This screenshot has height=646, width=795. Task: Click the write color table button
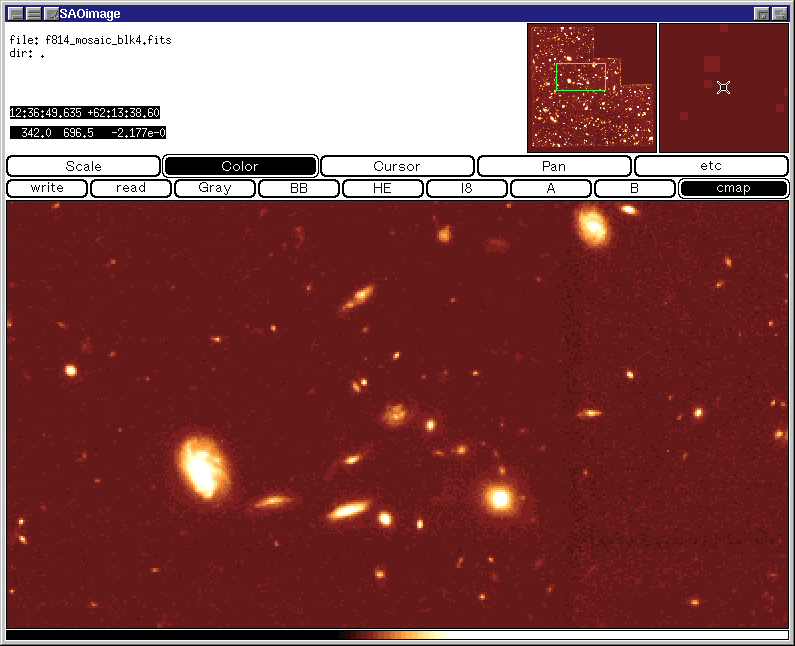coord(47,188)
